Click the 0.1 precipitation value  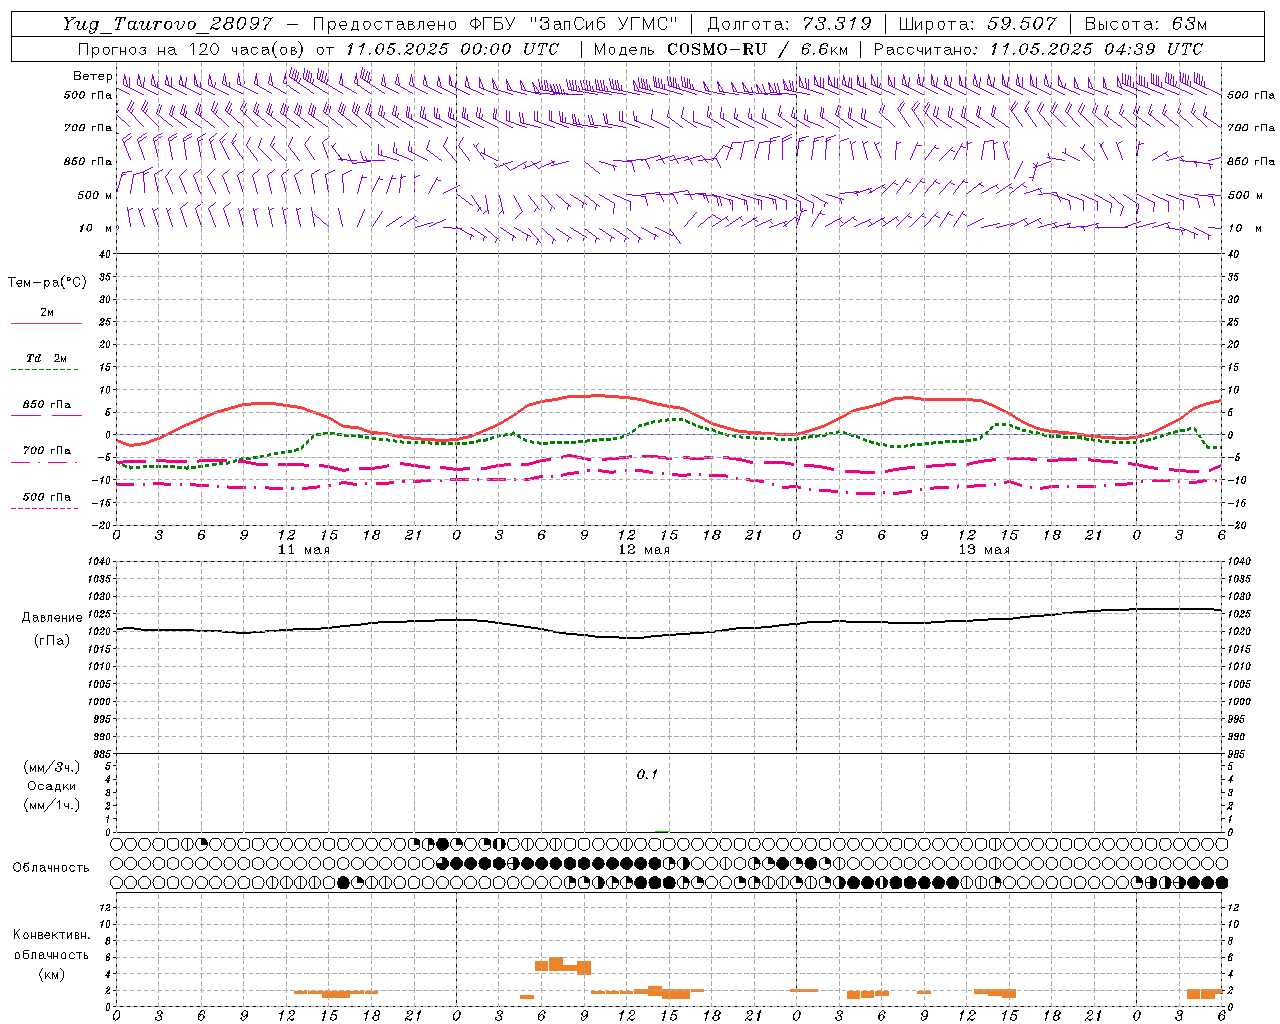647,775
